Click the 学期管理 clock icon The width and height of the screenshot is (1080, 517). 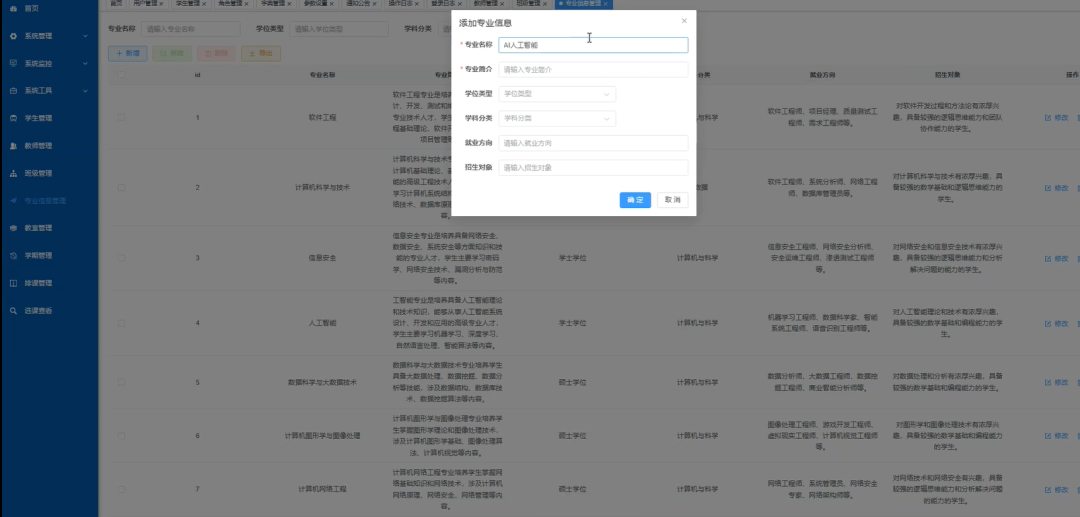[14, 255]
